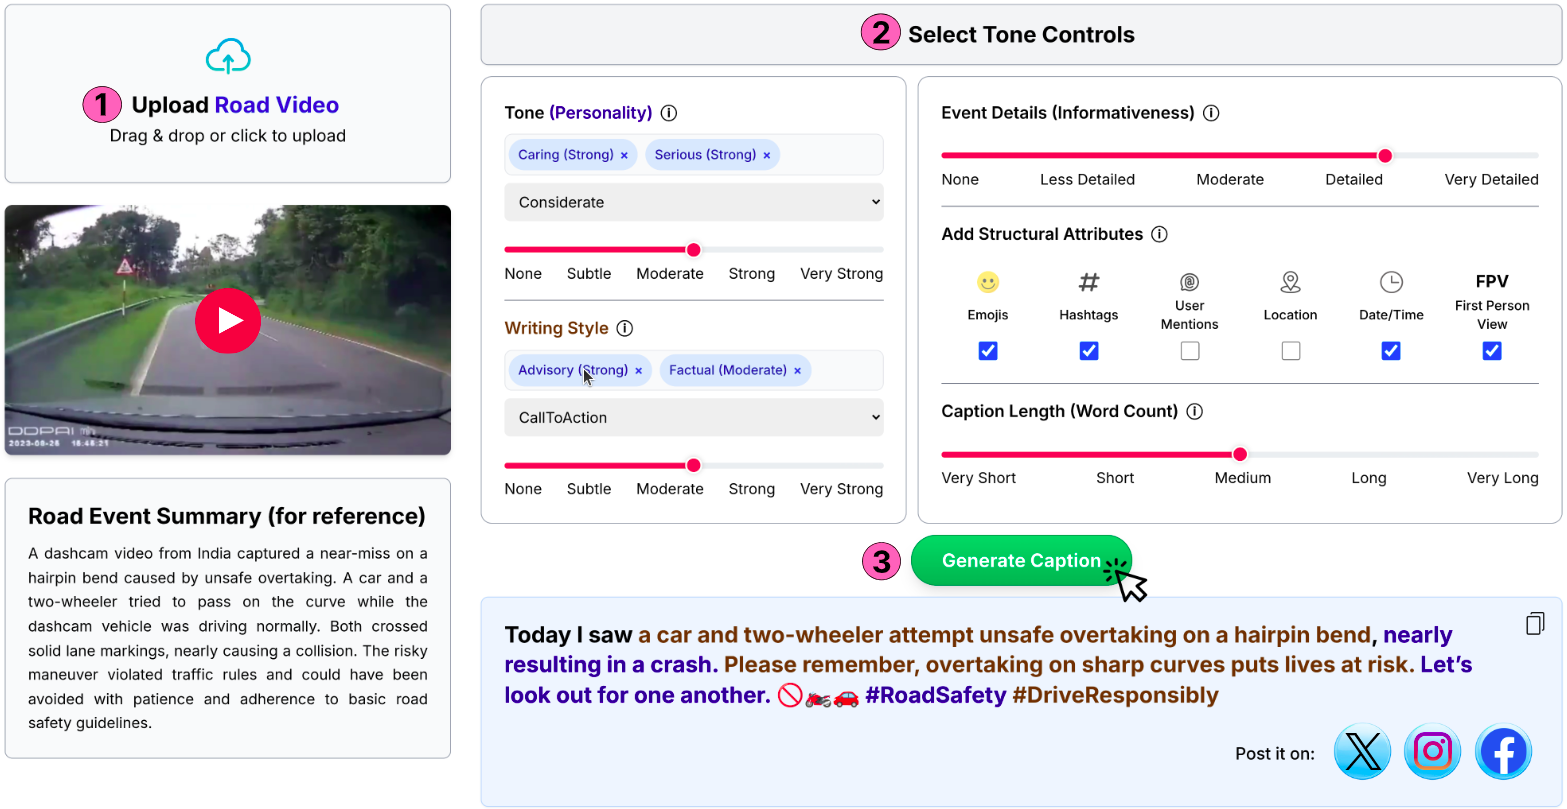Screen dimensions: 1567x809
Task: Click the cloud upload icon
Action: pyautogui.click(x=228, y=57)
